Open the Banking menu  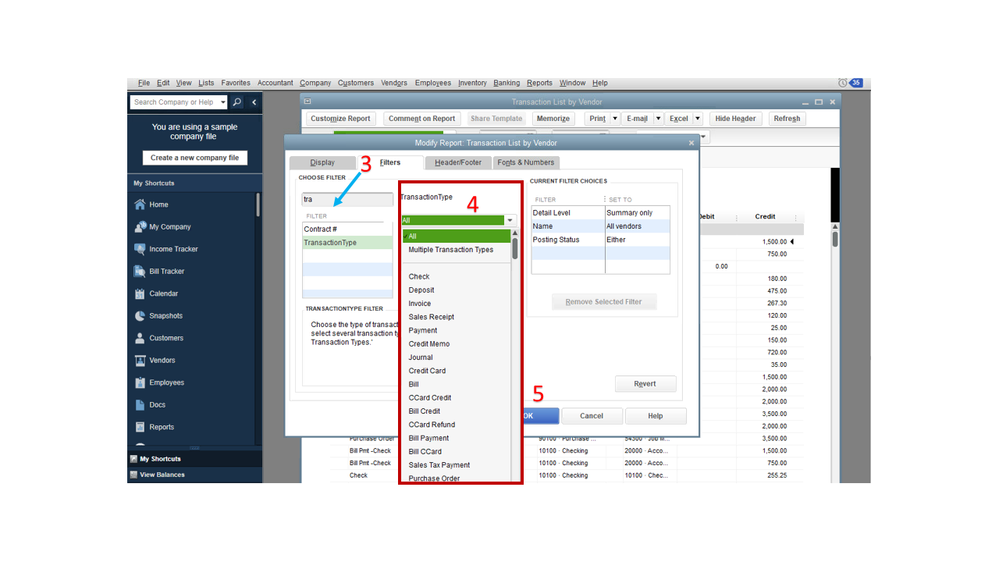[x=507, y=83]
